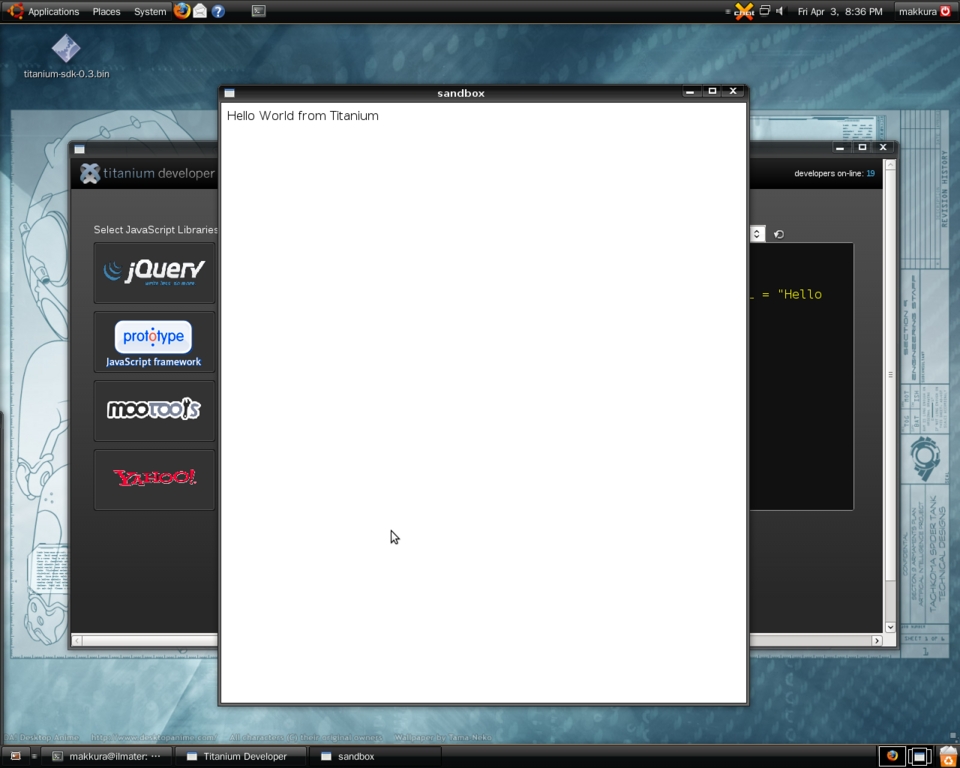Open the Help icon in the top panel

(219, 11)
